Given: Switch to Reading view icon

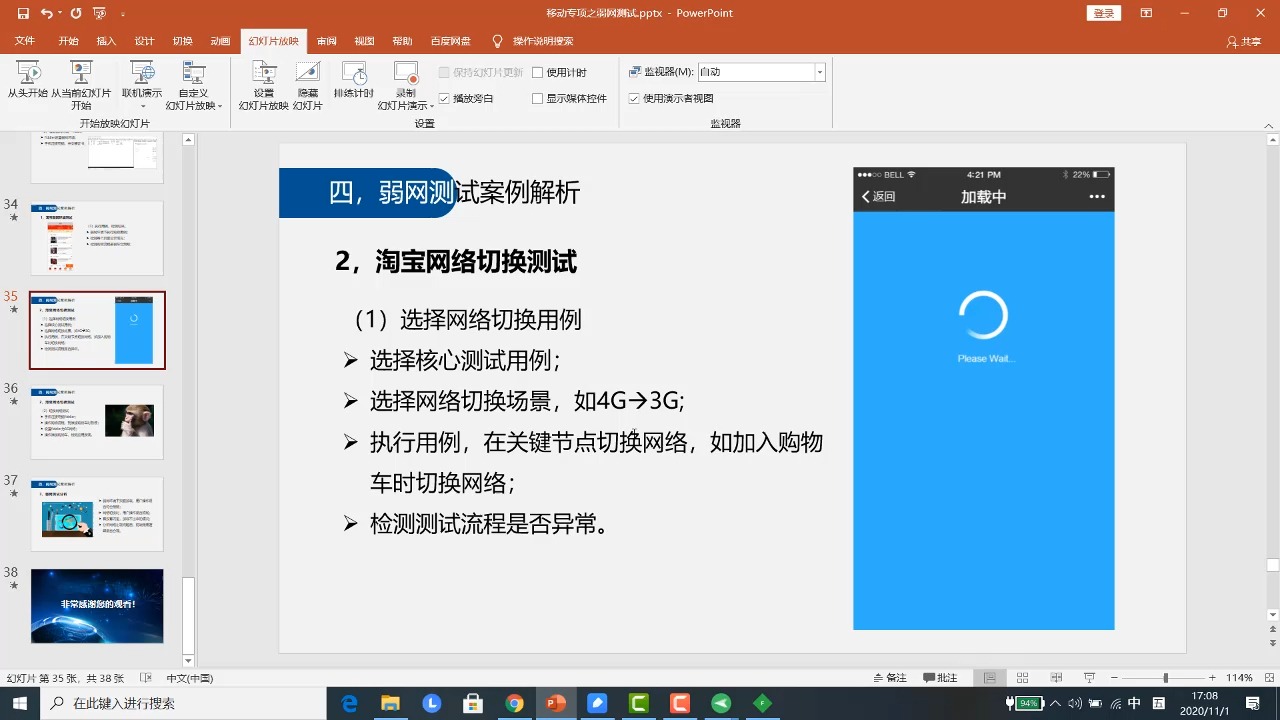Looking at the screenshot, I should pos(1057,678).
